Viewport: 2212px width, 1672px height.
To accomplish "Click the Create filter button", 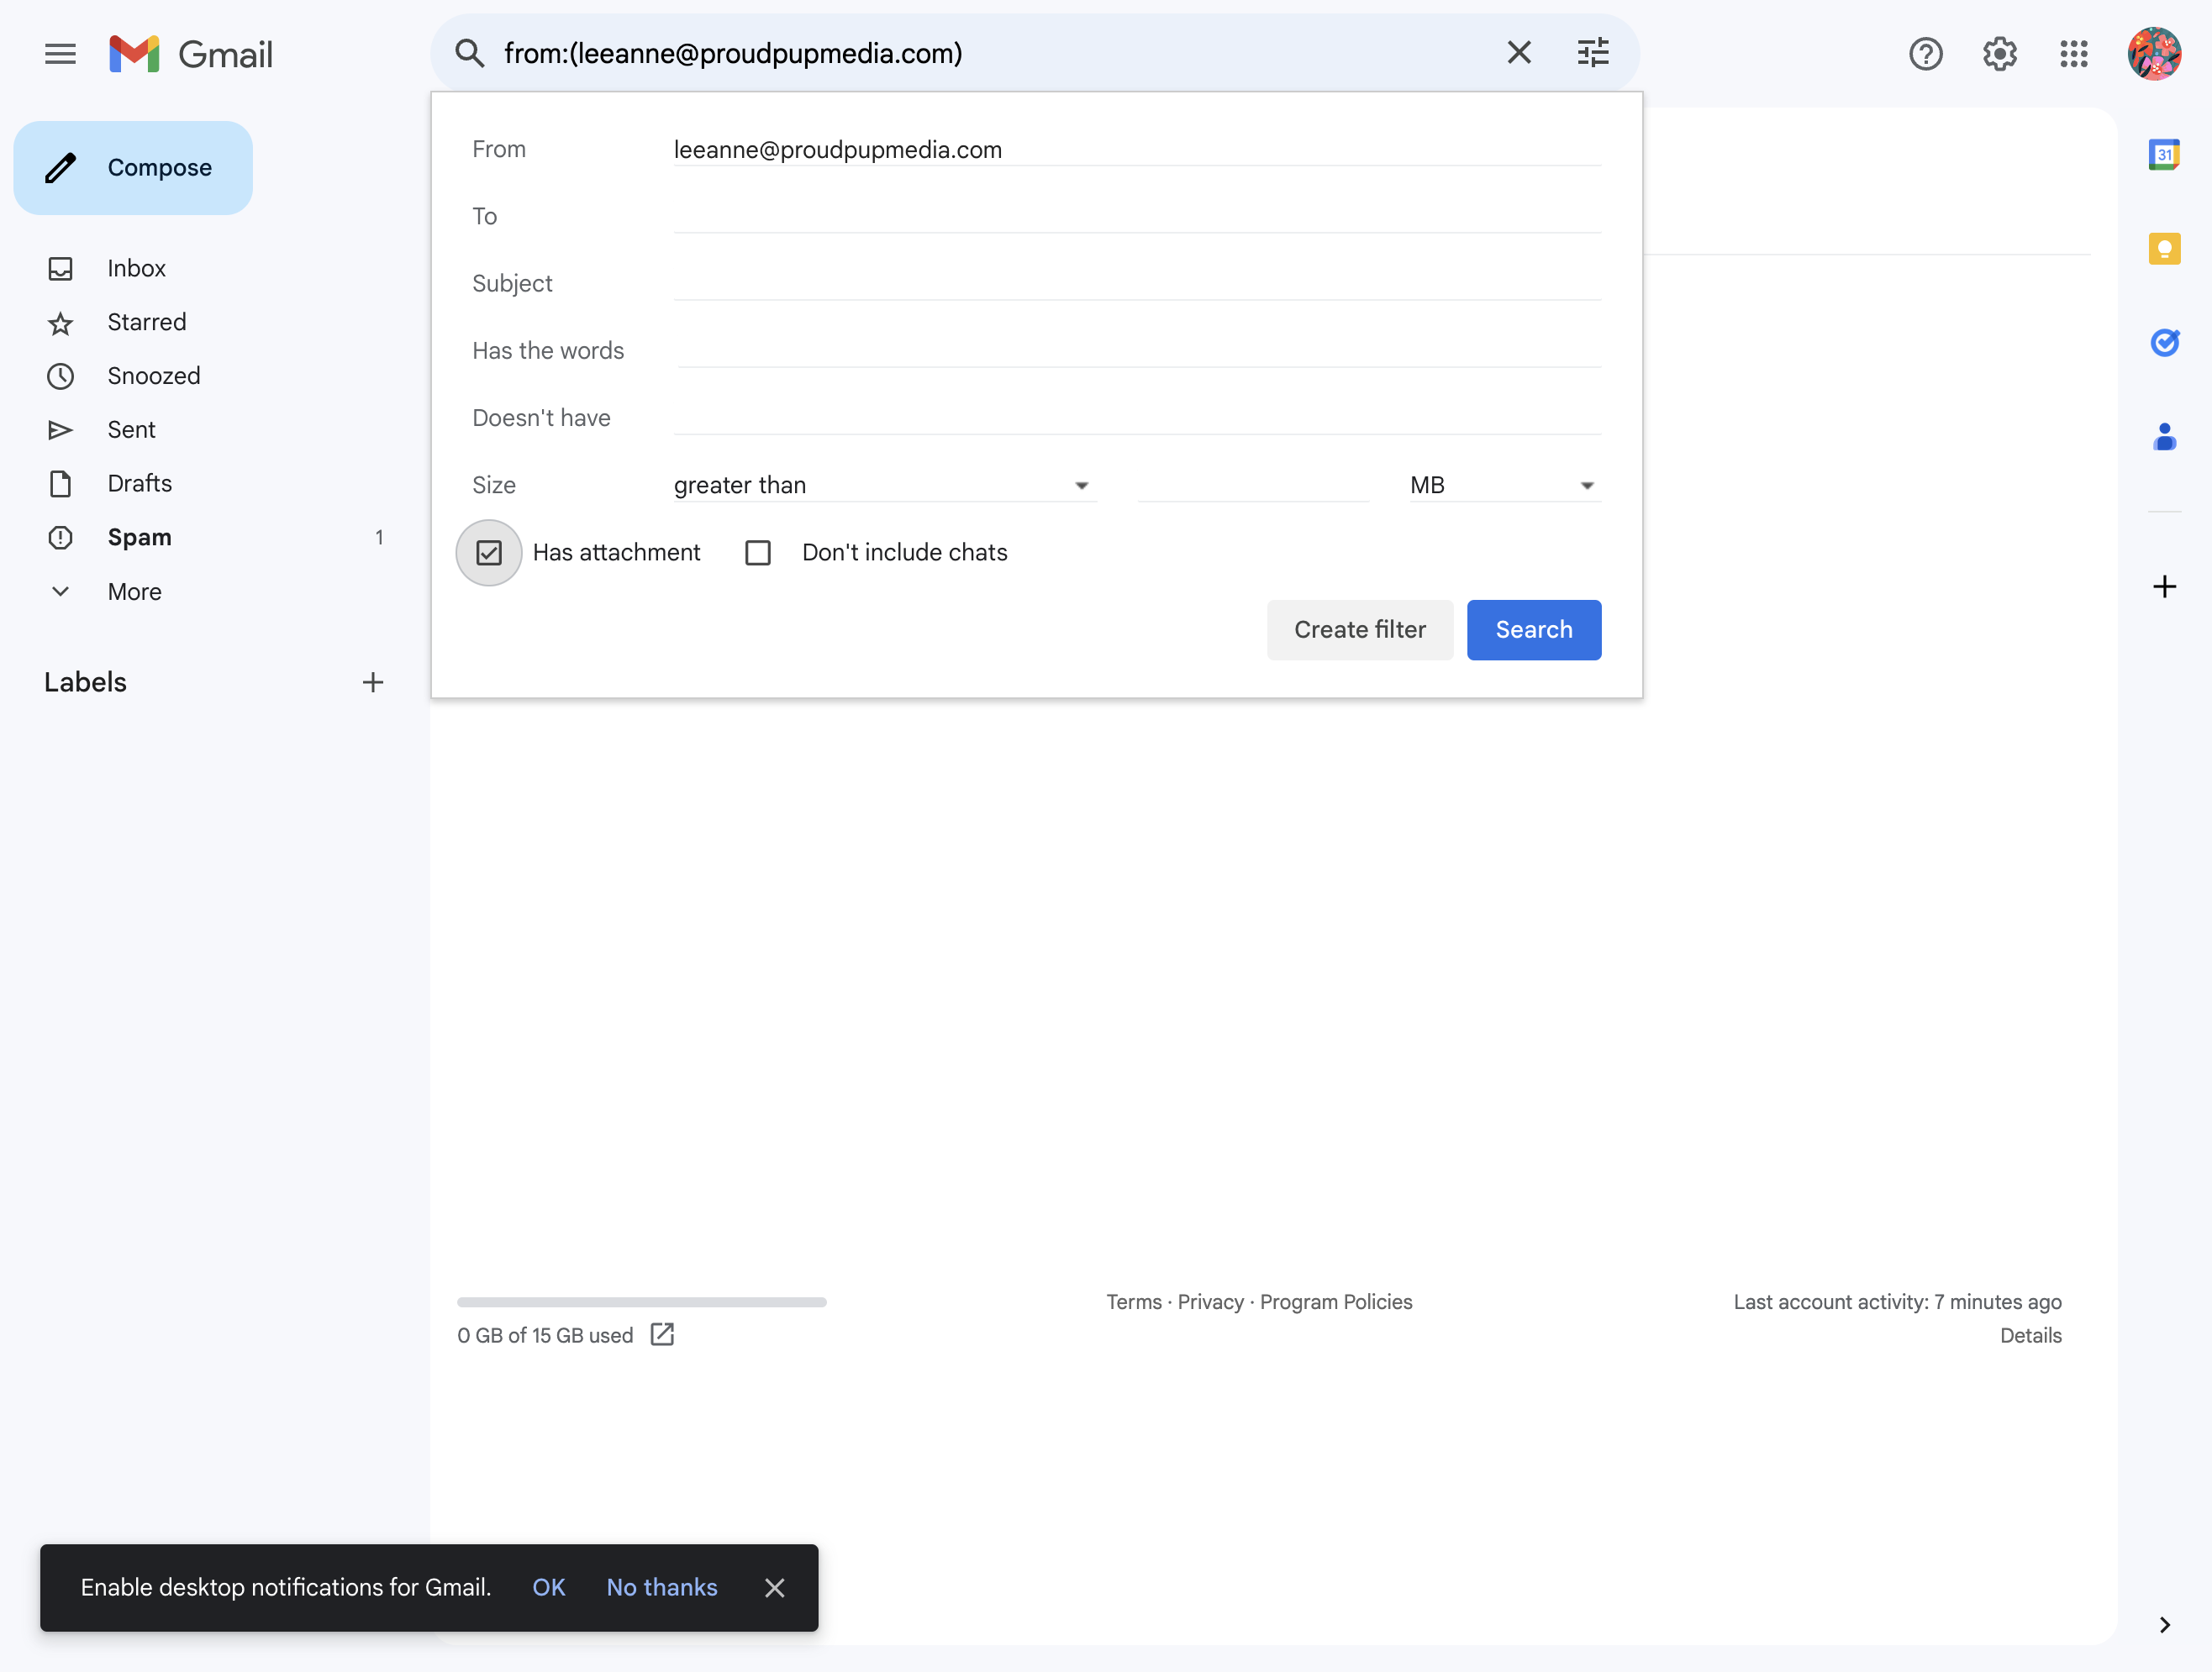I will [x=1359, y=630].
